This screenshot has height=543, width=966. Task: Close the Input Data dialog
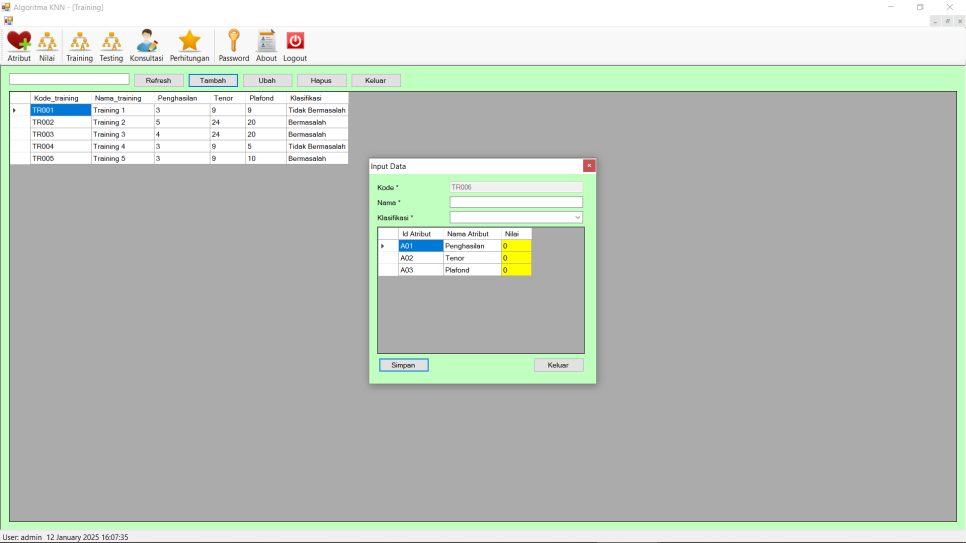[589, 166]
